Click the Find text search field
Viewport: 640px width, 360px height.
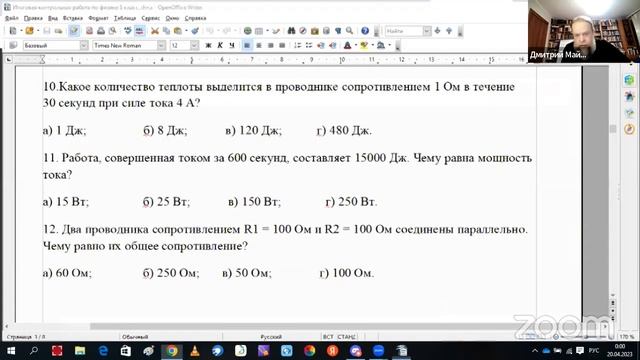pos(404,31)
